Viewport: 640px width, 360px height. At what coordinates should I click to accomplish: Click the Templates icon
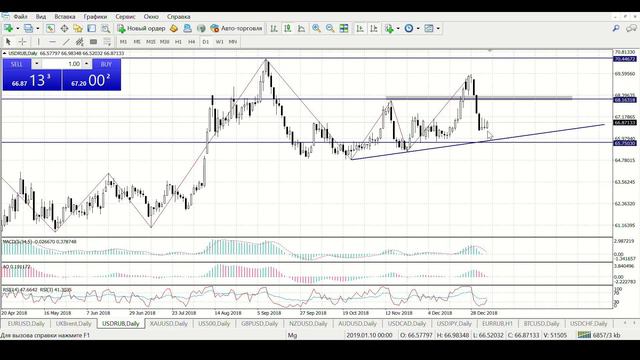coord(429,28)
